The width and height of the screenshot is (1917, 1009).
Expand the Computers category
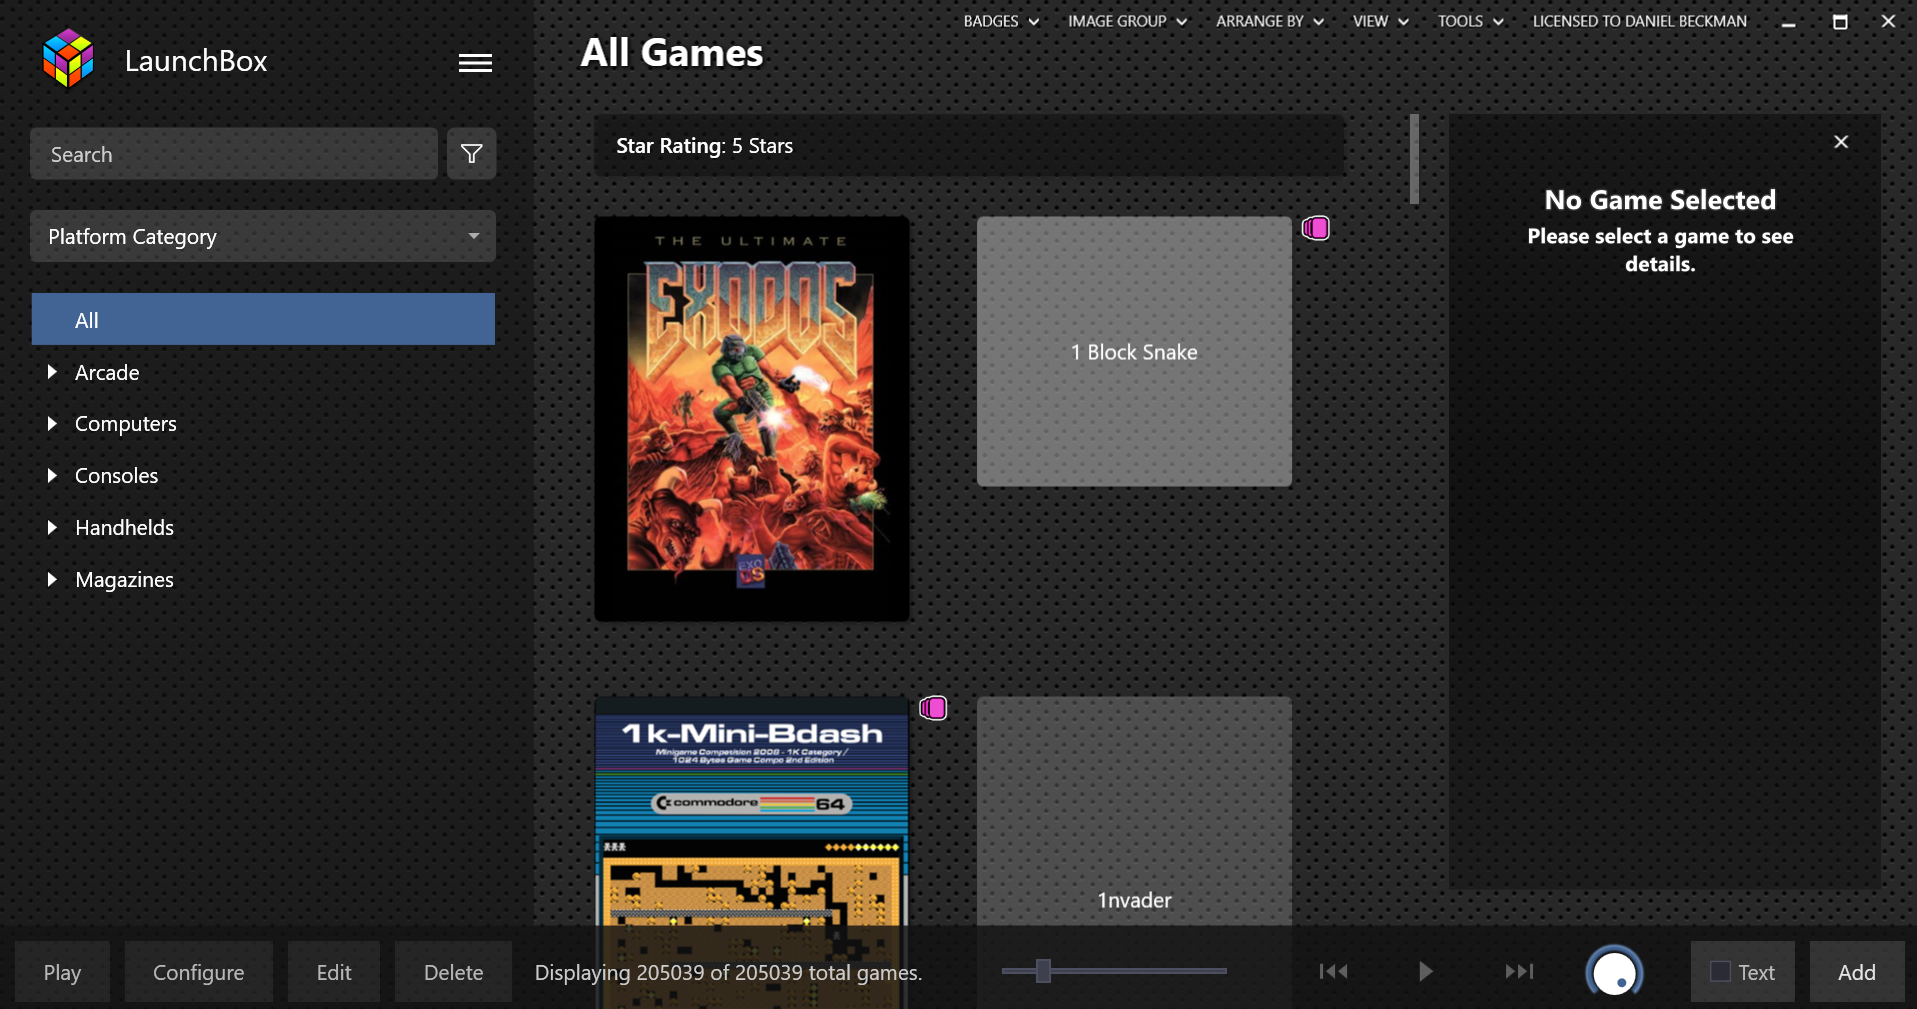tap(52, 424)
